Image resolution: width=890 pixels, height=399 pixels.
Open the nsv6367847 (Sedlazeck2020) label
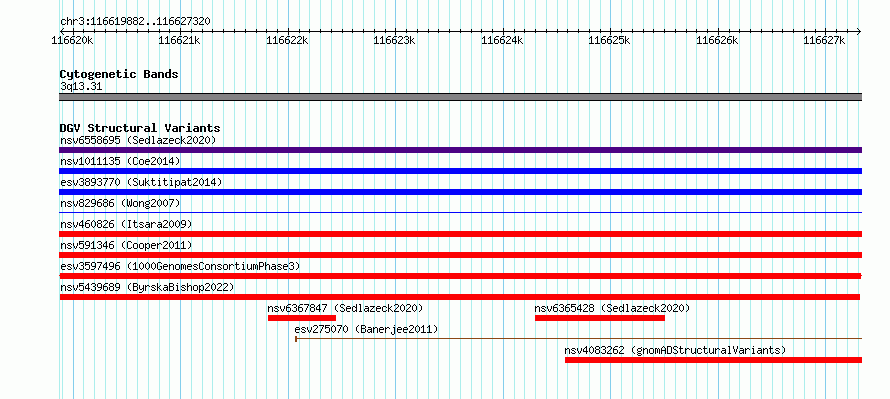coord(346,308)
